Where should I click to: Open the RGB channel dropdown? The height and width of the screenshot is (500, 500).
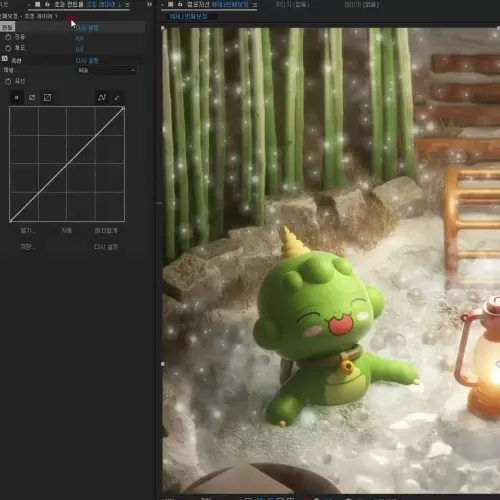click(107, 70)
